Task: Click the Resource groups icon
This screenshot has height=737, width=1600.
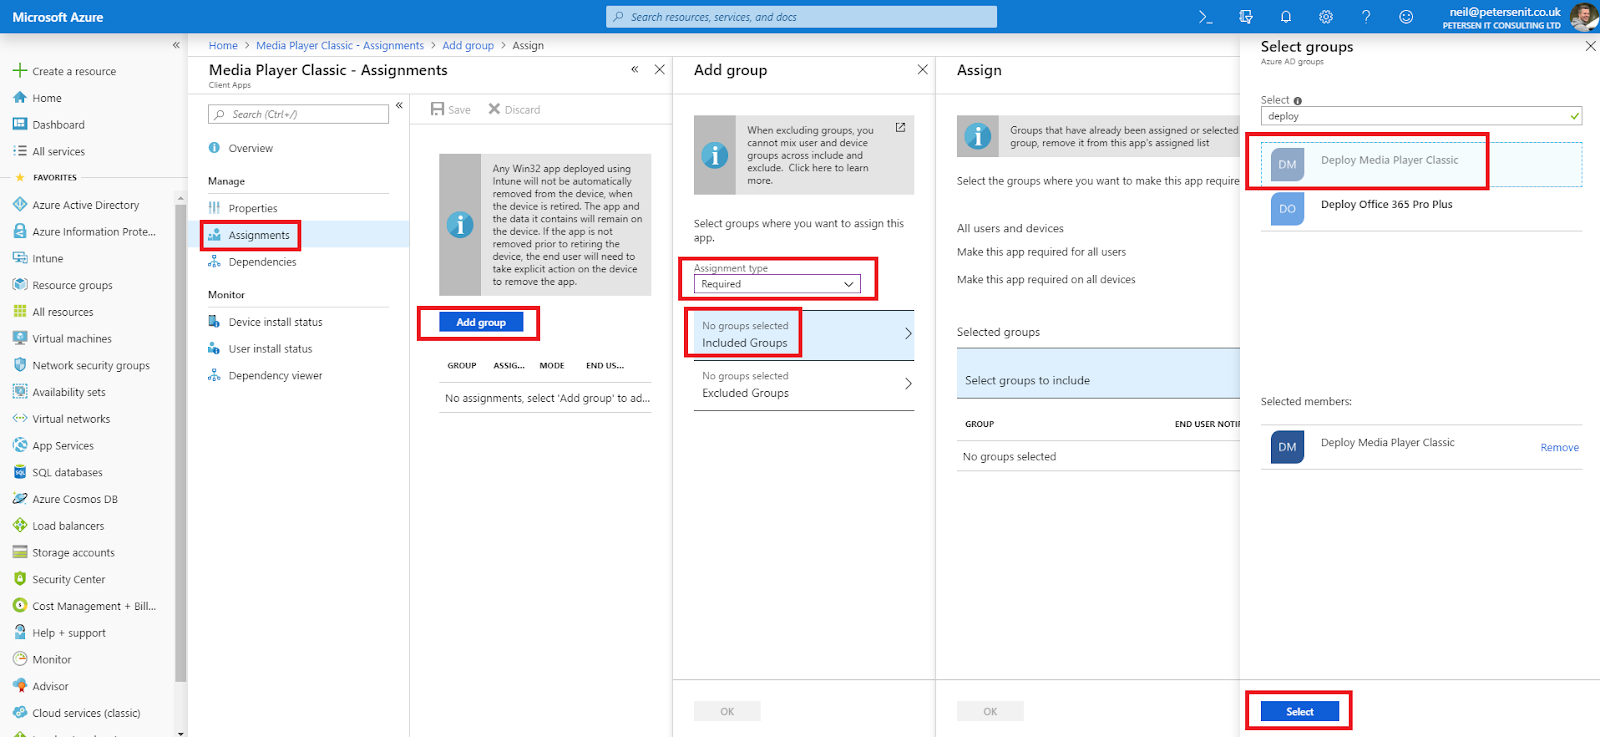Action: [x=20, y=285]
